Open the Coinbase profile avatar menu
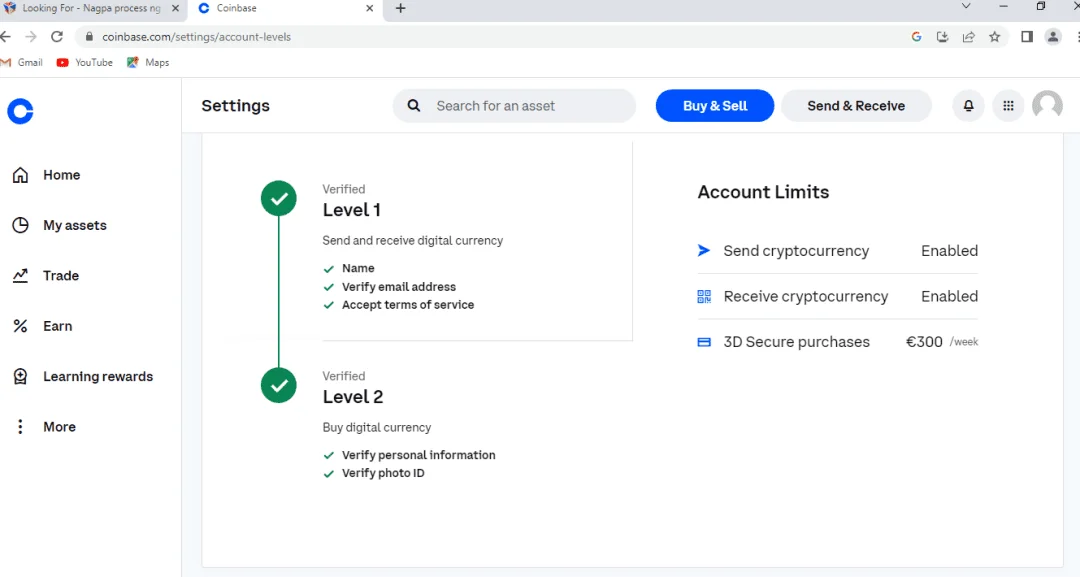 click(x=1048, y=105)
